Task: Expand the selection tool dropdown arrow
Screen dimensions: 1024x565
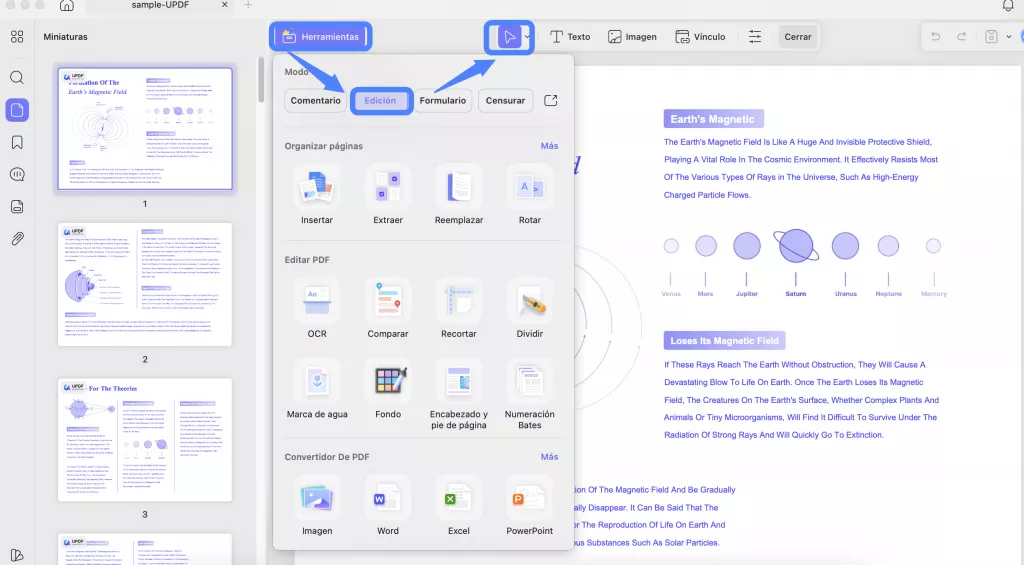Action: pyautogui.click(x=528, y=37)
